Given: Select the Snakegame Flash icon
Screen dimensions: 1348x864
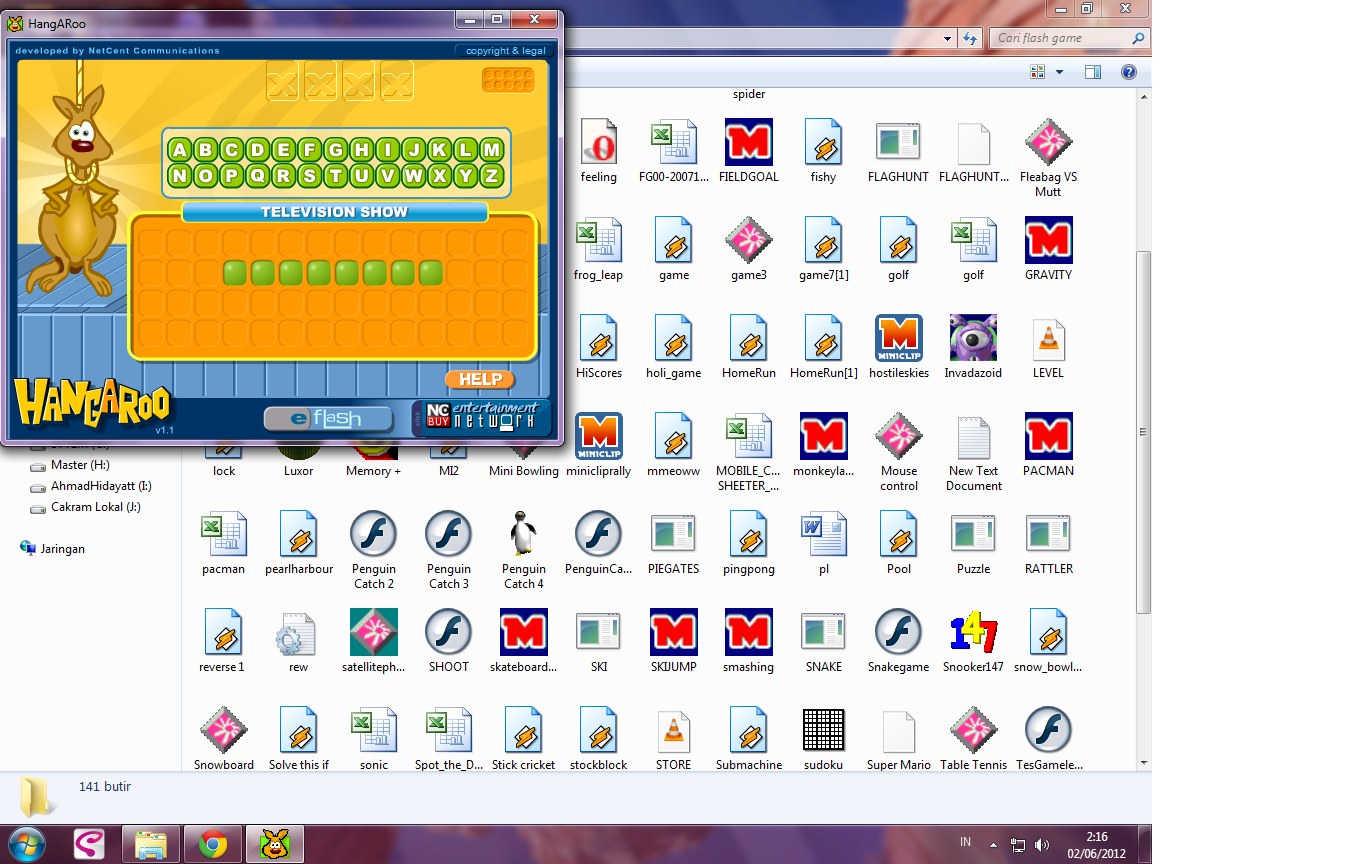Looking at the screenshot, I should (x=899, y=642).
